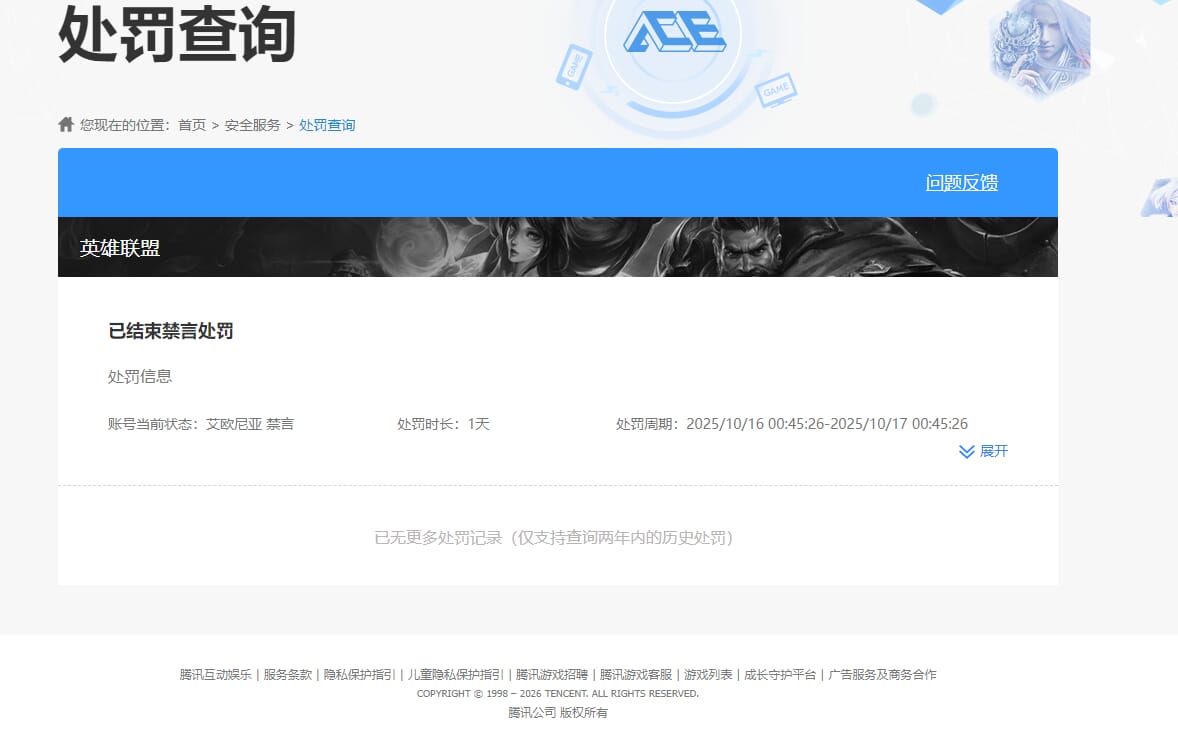
Task: Click the copyright 1998–2026 Tencent text
Action: tap(557, 694)
